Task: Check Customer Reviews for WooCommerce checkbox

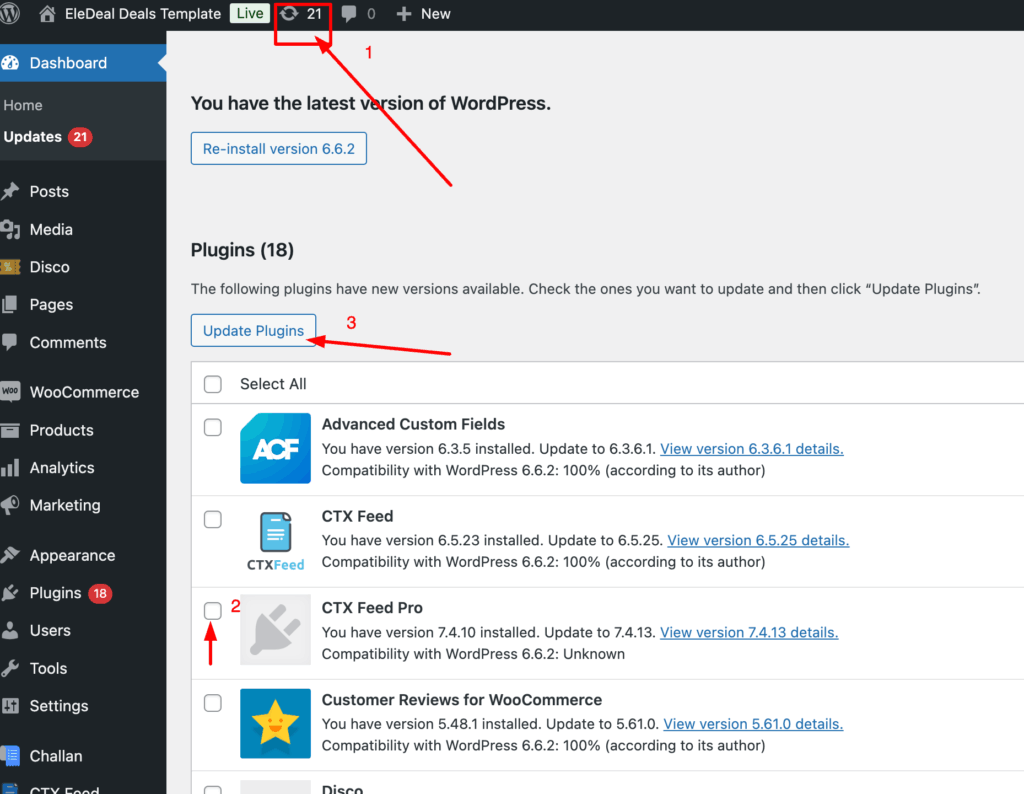Action: [213, 703]
